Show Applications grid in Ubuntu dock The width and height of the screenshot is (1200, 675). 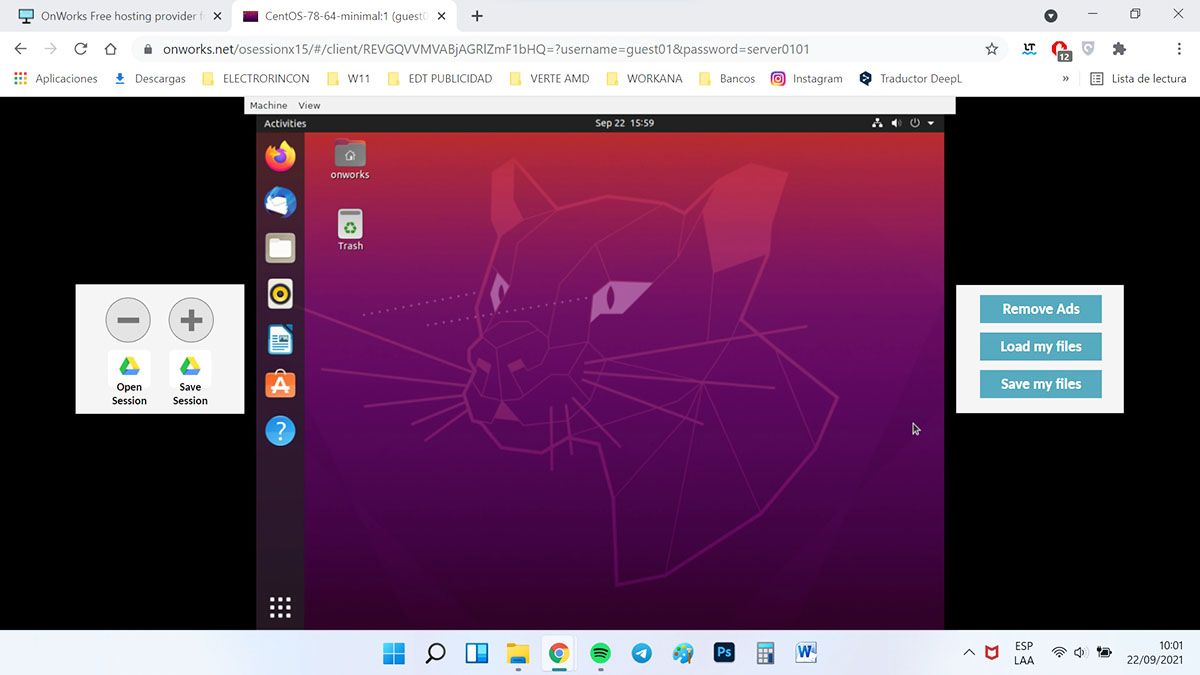[280, 607]
